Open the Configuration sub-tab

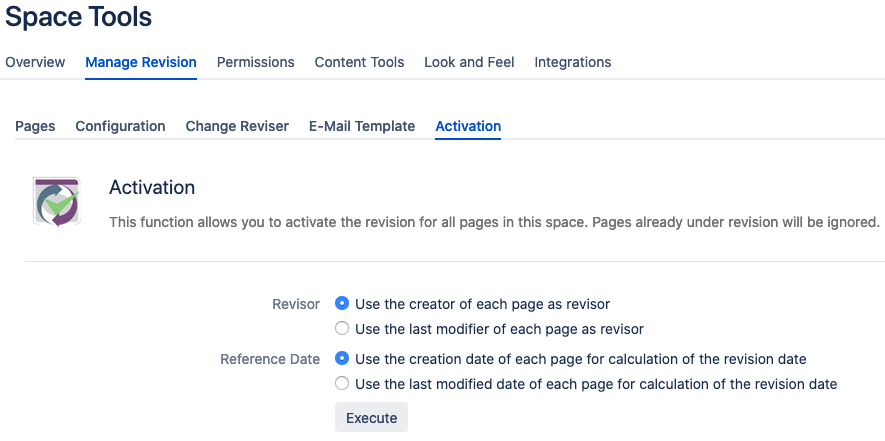point(120,126)
